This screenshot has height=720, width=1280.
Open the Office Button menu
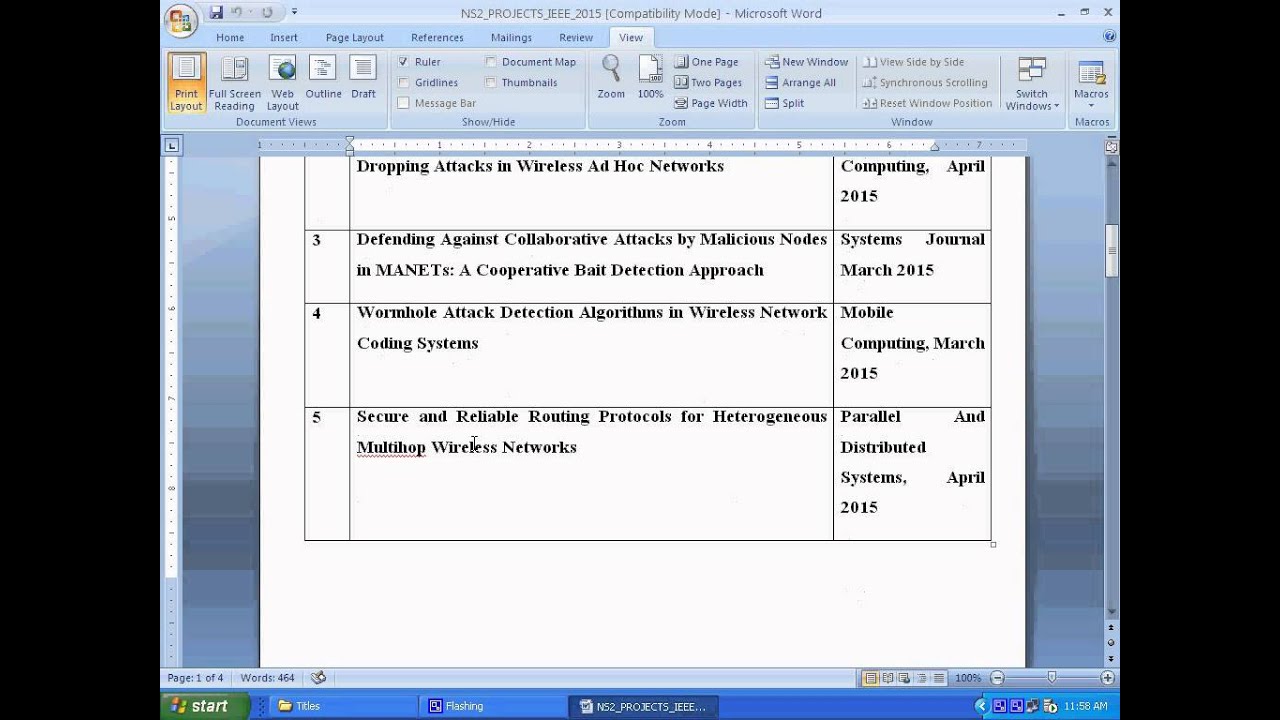coord(181,19)
